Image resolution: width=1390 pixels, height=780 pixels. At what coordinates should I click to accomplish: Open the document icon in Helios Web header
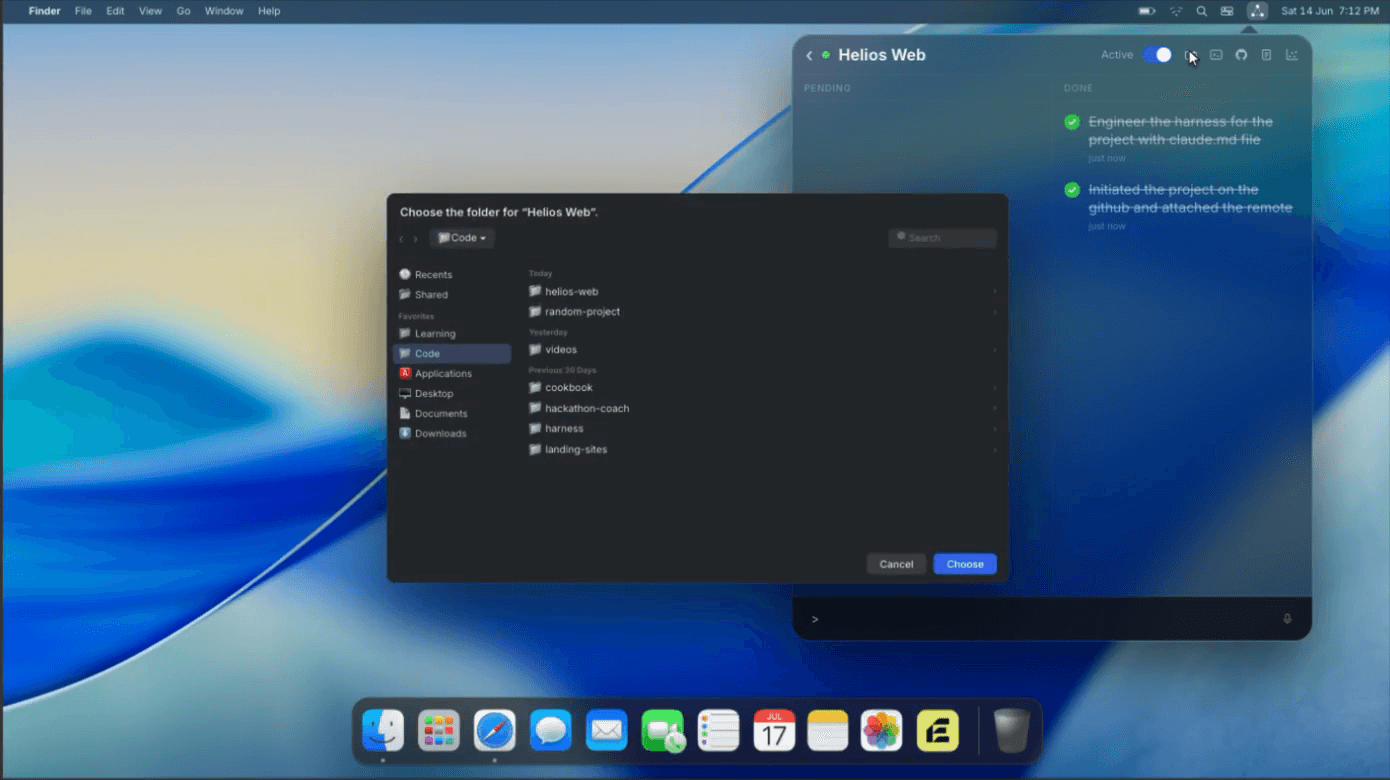click(1266, 55)
